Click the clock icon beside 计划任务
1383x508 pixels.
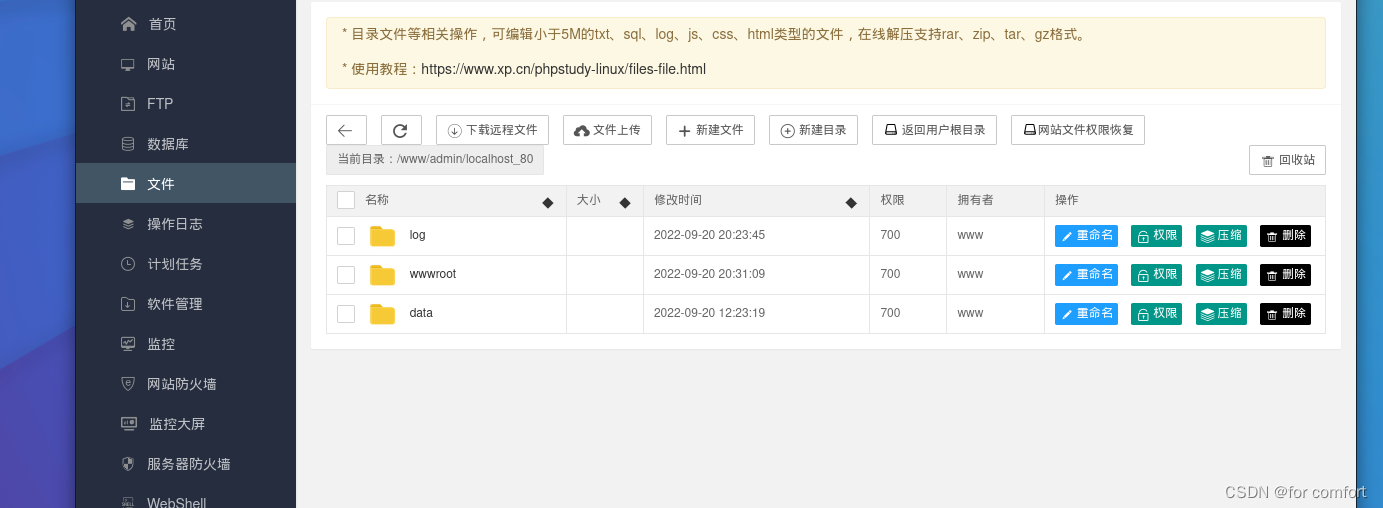[128, 264]
